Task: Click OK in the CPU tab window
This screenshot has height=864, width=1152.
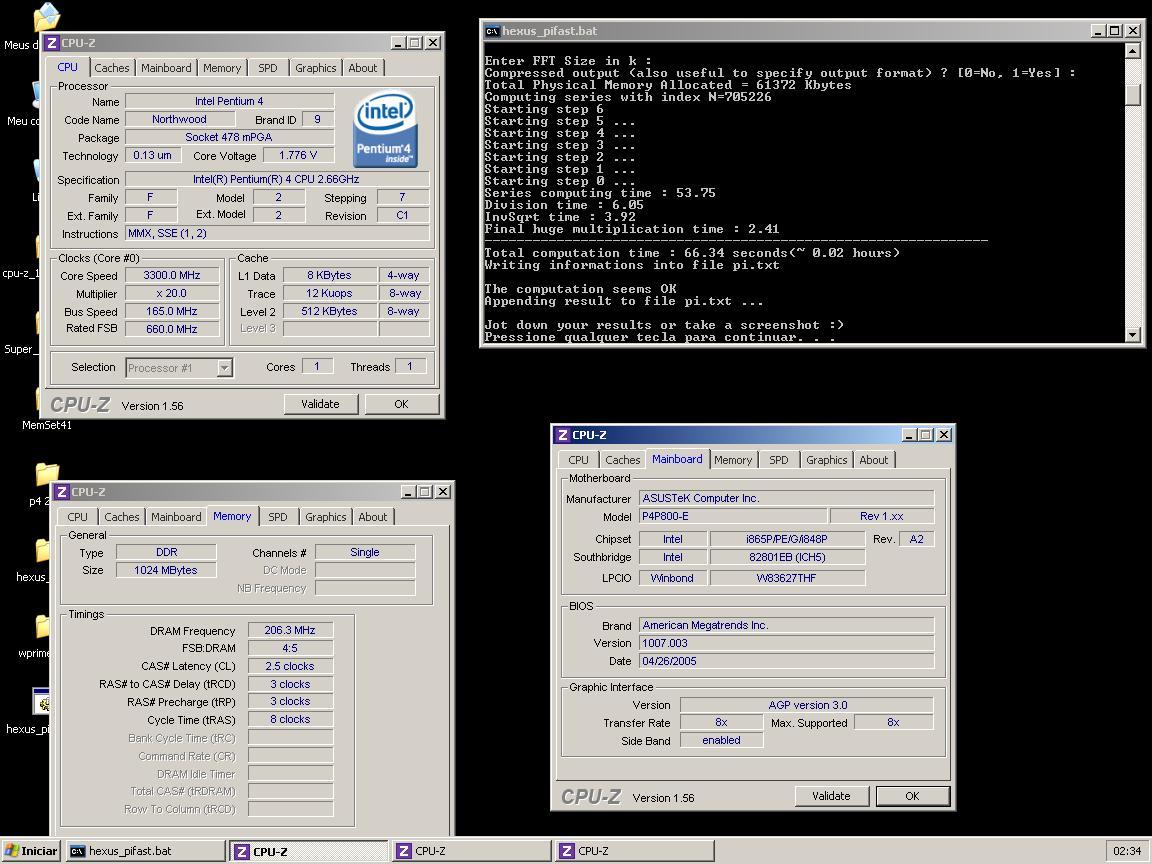Action: point(401,404)
